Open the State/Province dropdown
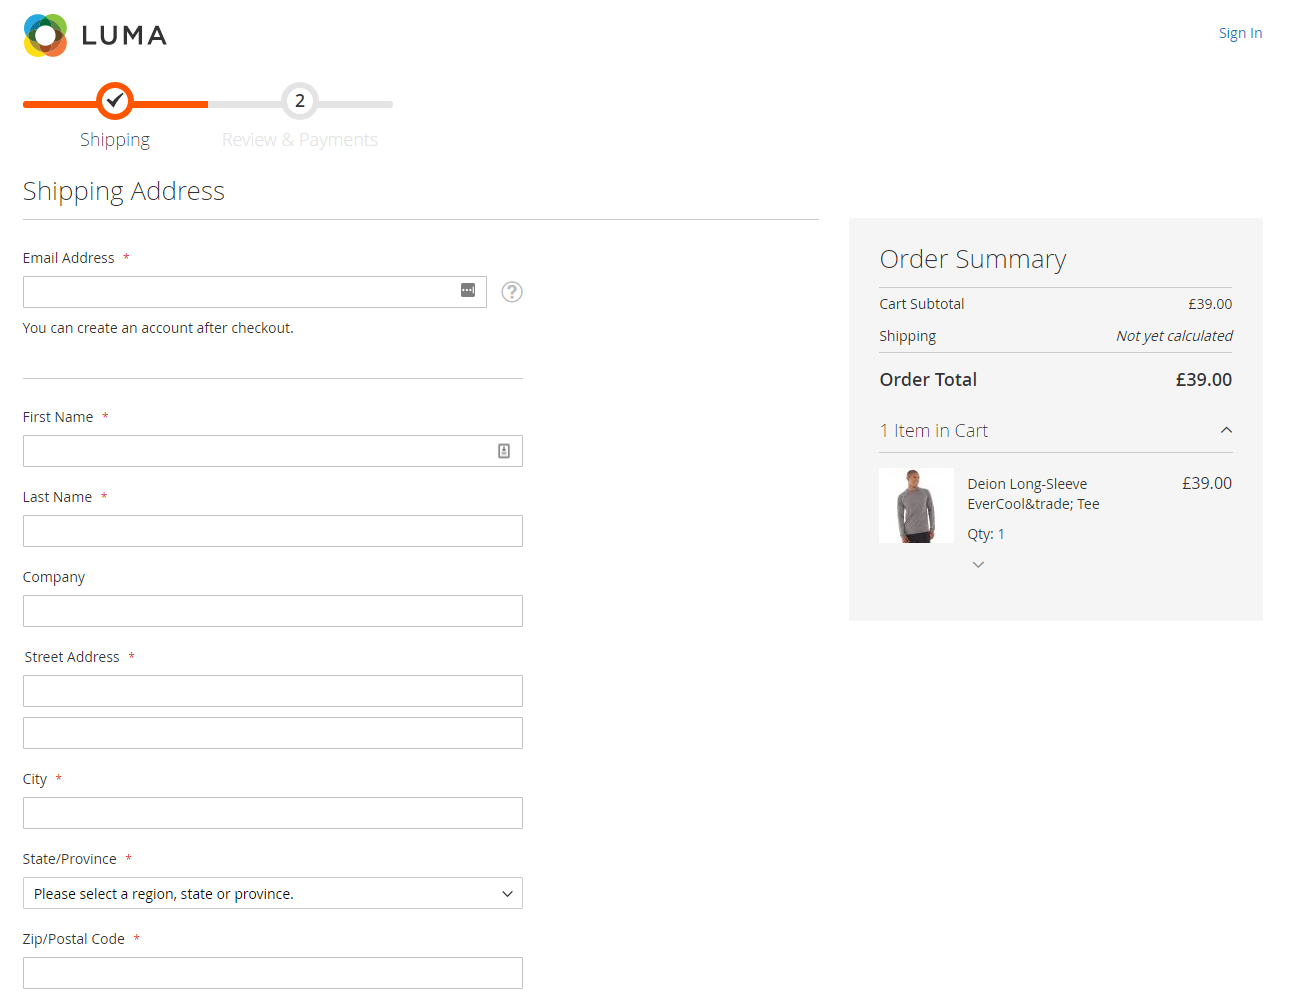Image resolution: width=1316 pixels, height=999 pixels. (x=273, y=893)
